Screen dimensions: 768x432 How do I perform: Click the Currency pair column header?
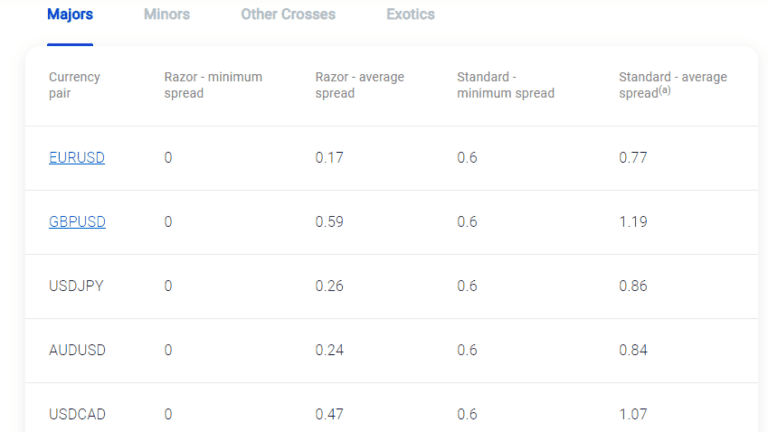point(74,85)
